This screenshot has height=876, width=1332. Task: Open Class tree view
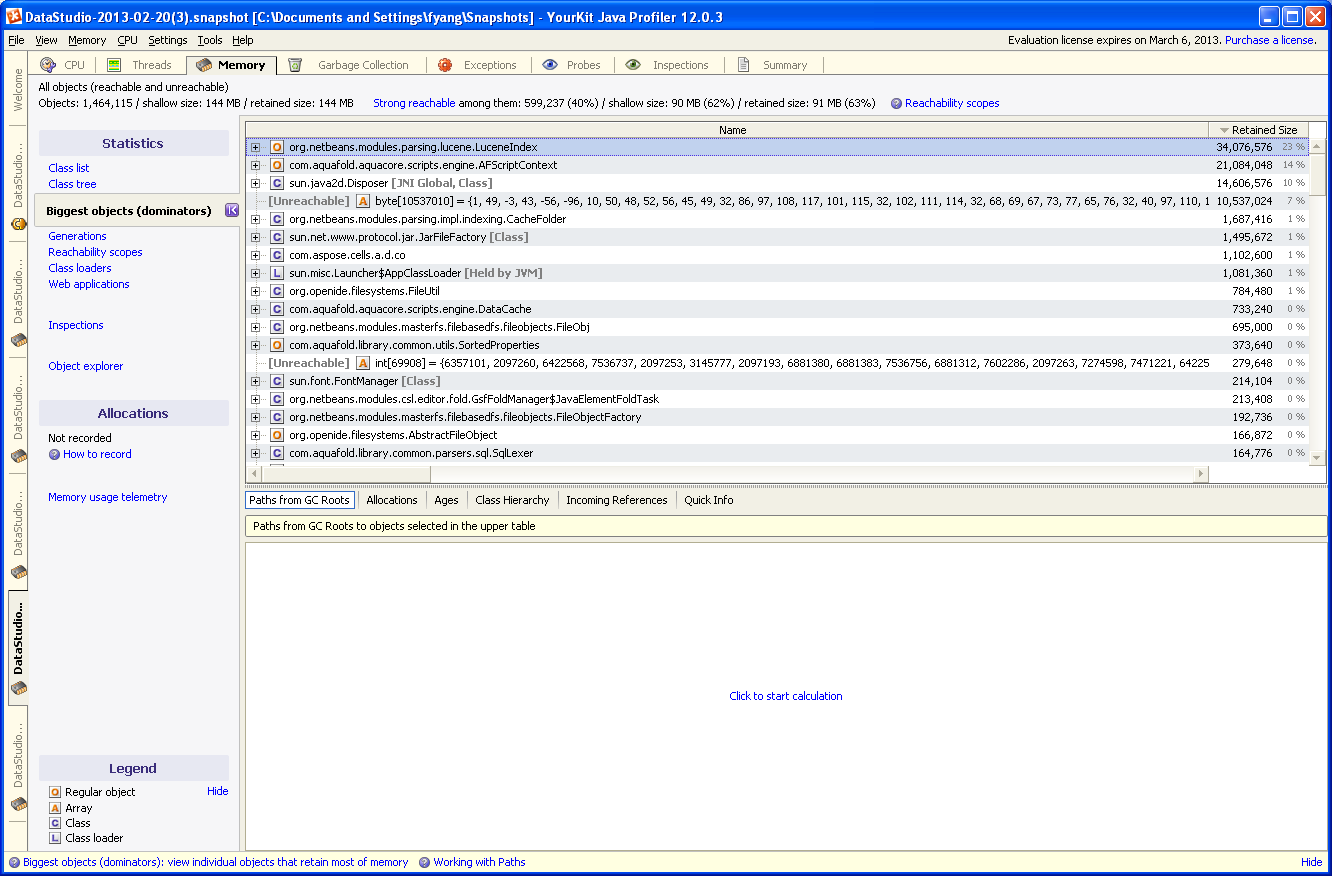(x=72, y=184)
